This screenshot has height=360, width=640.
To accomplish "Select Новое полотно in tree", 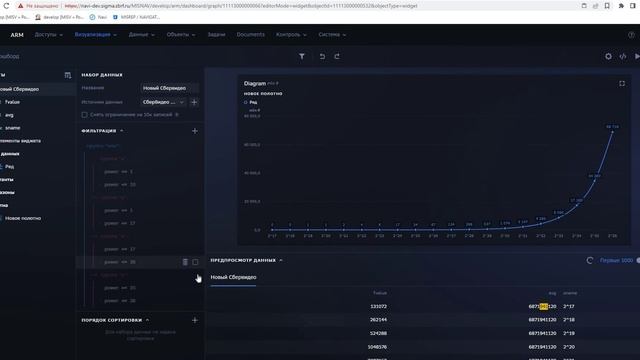I will coord(23,218).
